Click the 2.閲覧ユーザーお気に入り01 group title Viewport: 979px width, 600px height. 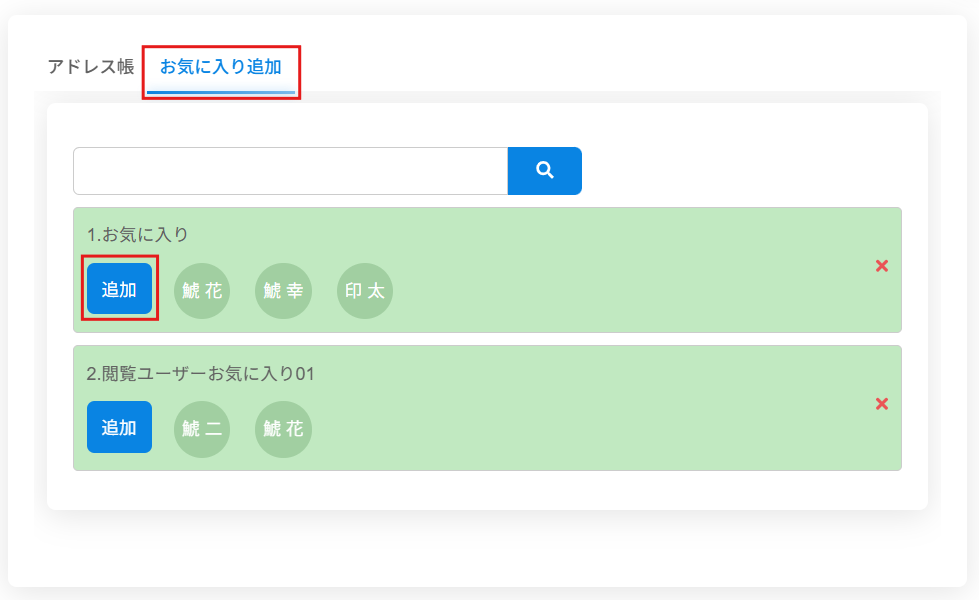click(201, 374)
